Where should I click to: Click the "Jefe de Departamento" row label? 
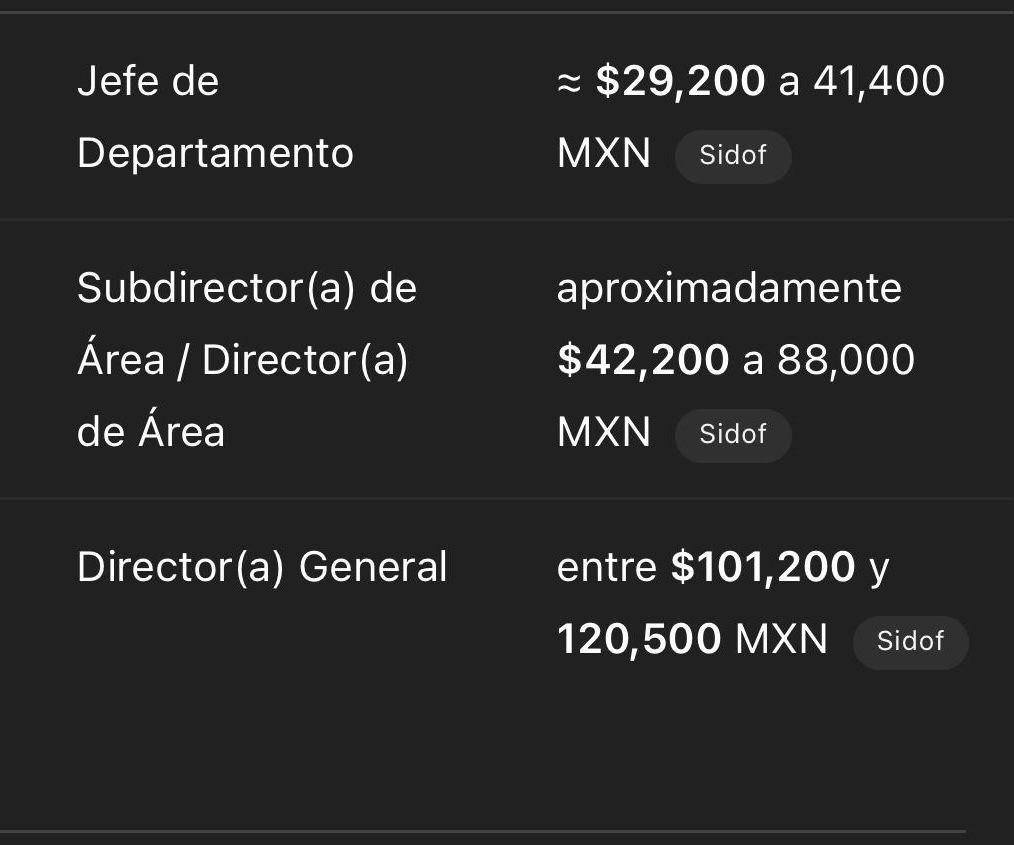tap(214, 117)
